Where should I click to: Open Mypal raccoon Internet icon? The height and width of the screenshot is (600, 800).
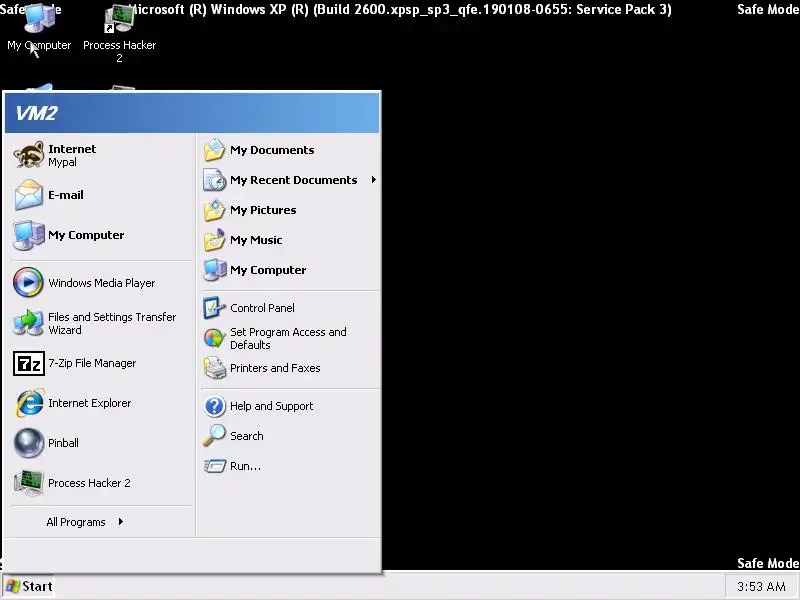(x=29, y=155)
